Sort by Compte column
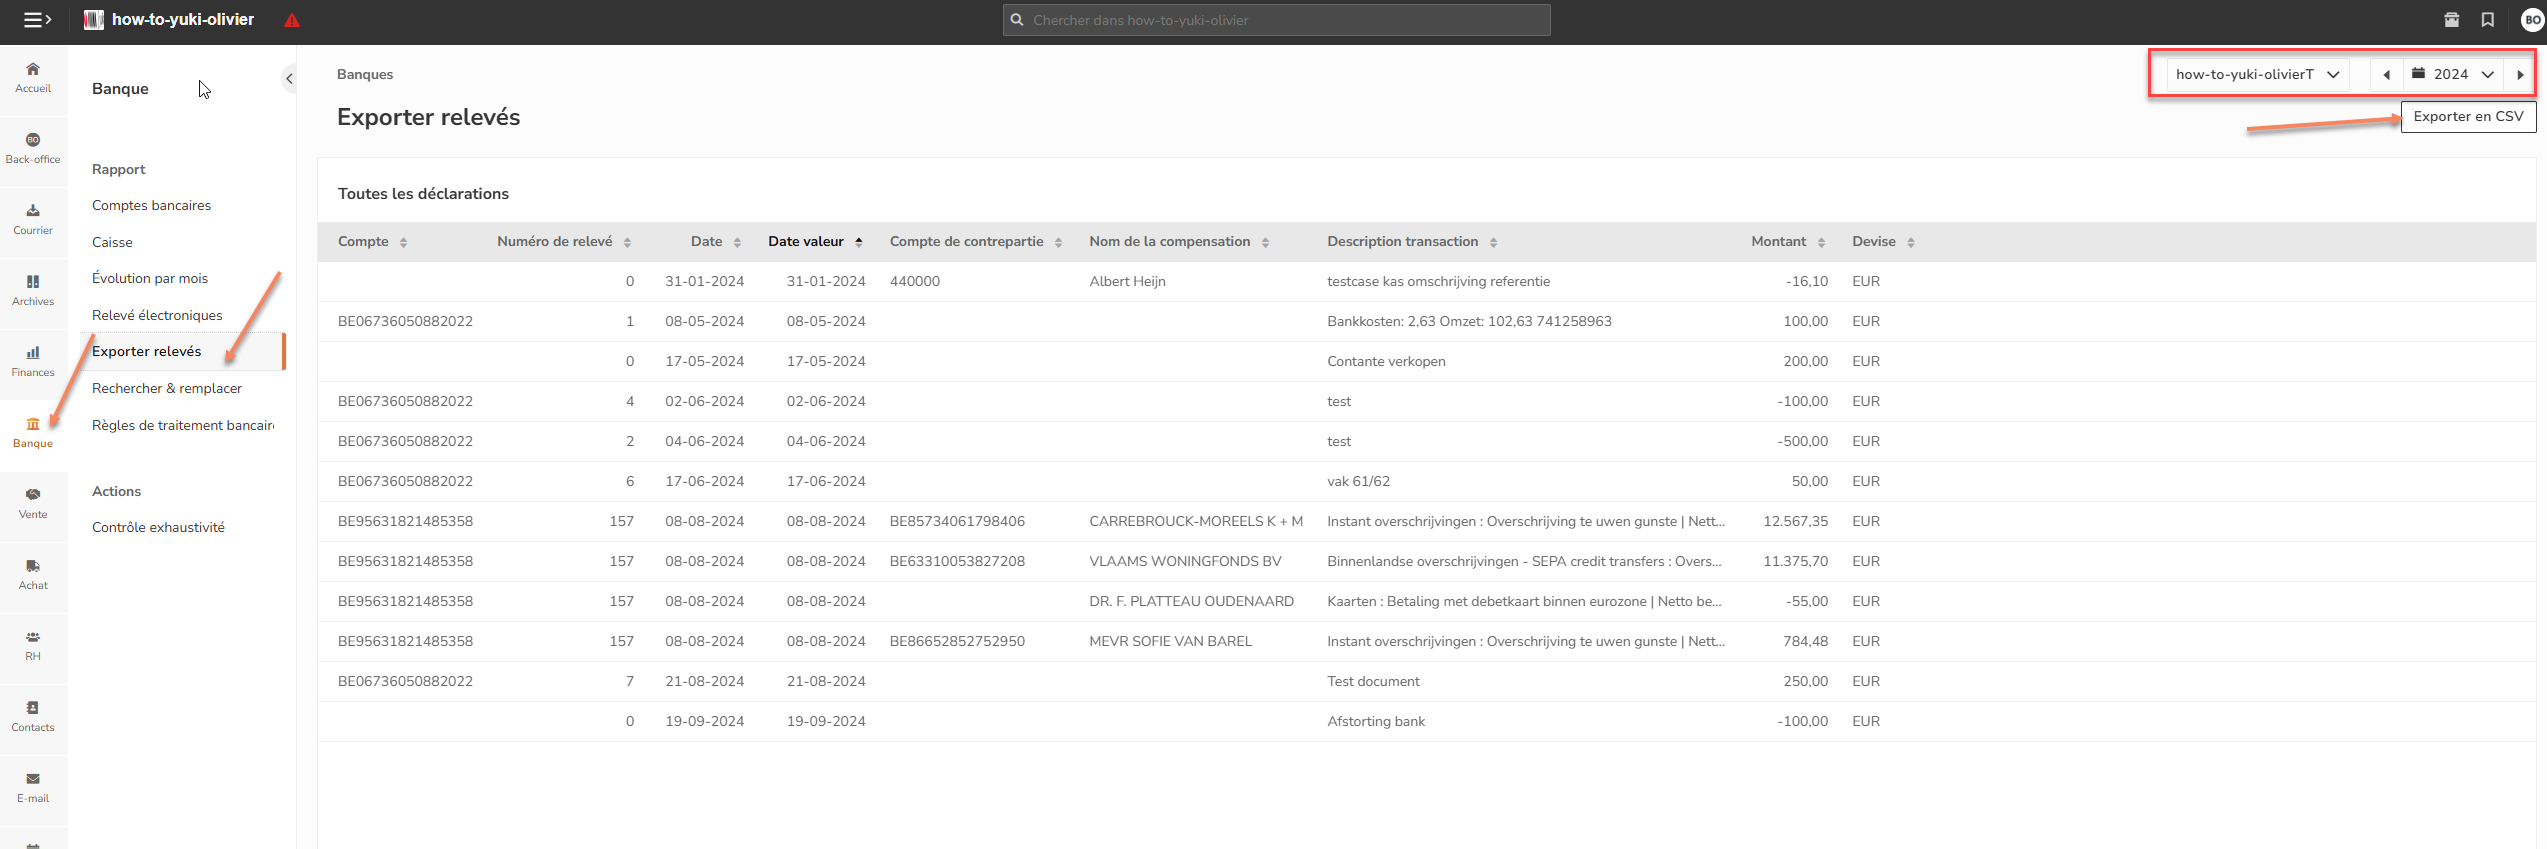The width and height of the screenshot is (2547, 849). (372, 242)
